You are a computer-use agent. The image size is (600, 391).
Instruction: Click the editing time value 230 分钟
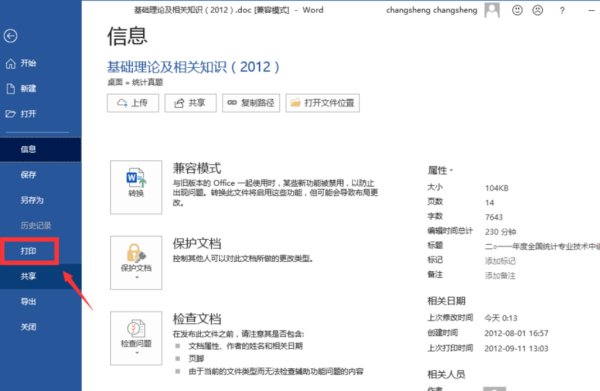[501, 232]
